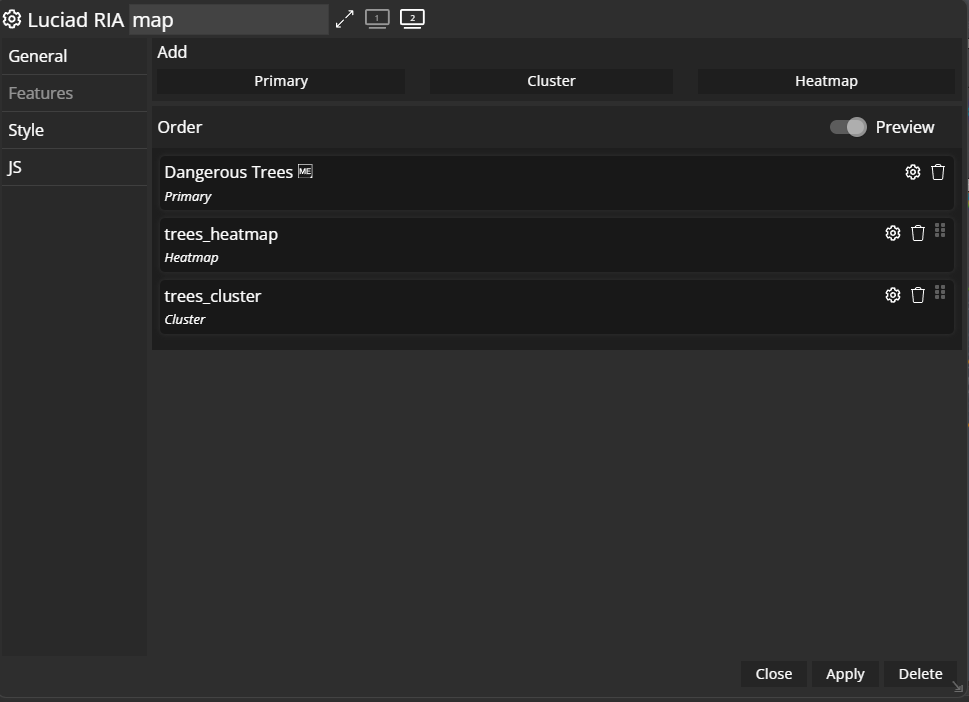Toggle the Preview switch
The width and height of the screenshot is (969, 702).
(848, 127)
